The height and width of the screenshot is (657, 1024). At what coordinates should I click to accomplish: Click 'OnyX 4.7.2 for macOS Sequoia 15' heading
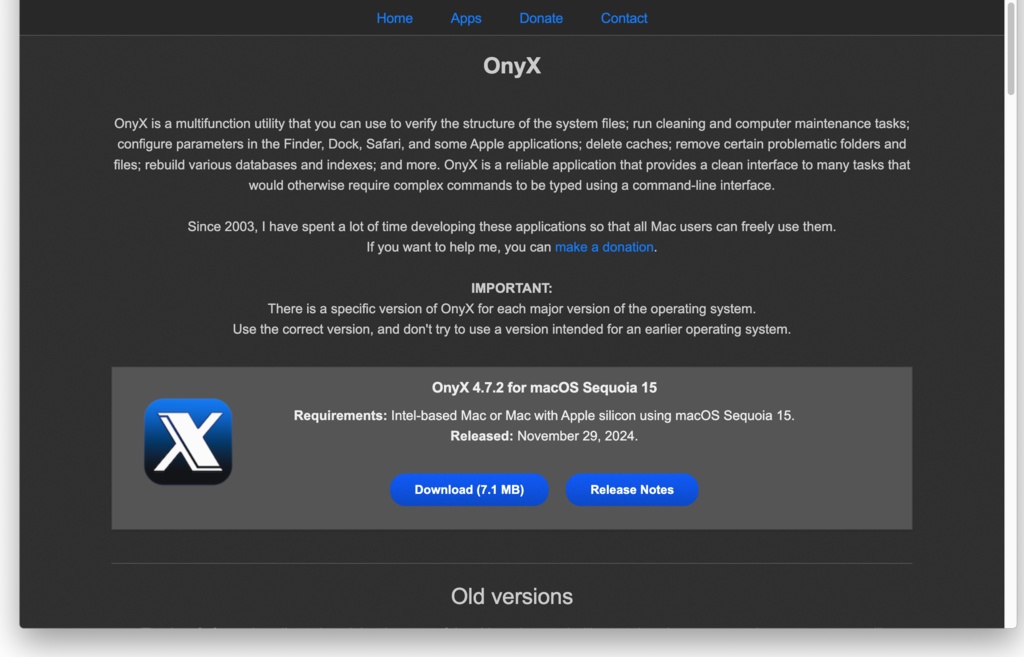click(544, 387)
